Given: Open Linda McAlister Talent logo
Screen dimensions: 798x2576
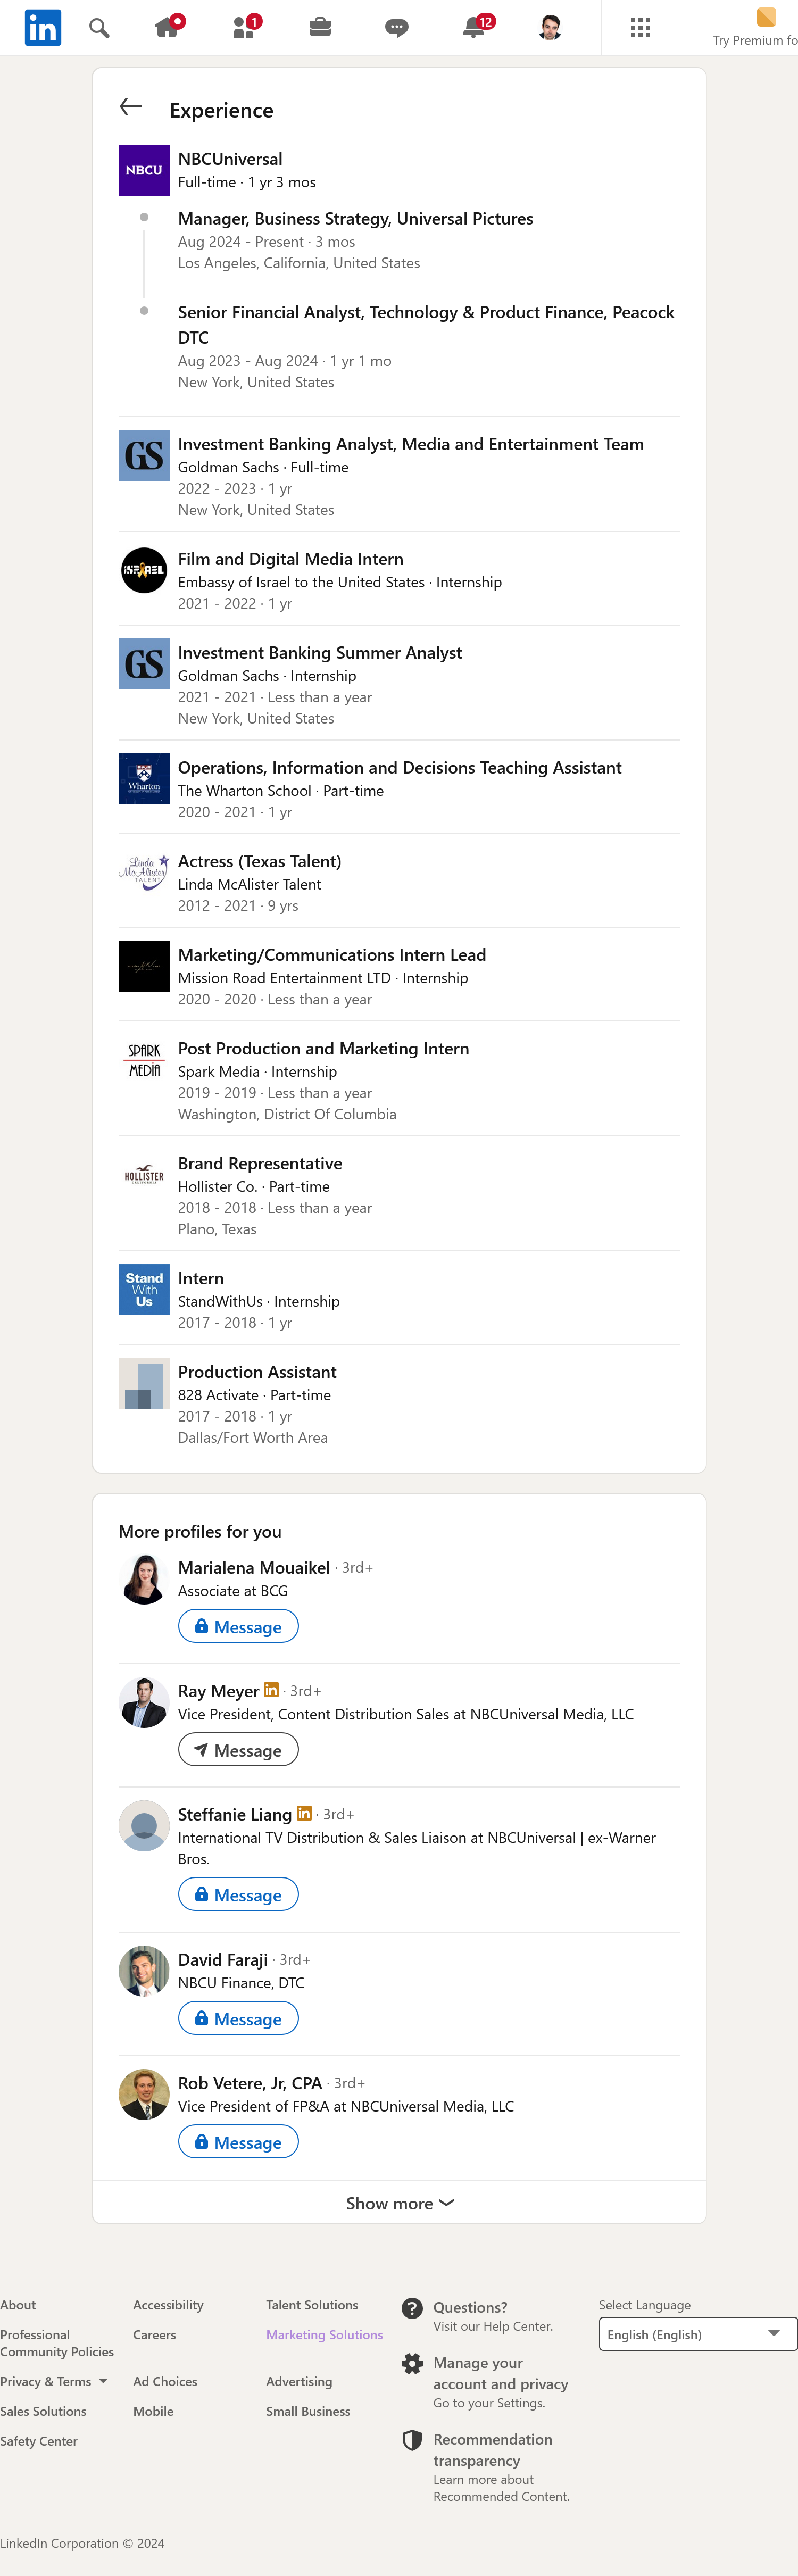Looking at the screenshot, I should point(144,873).
